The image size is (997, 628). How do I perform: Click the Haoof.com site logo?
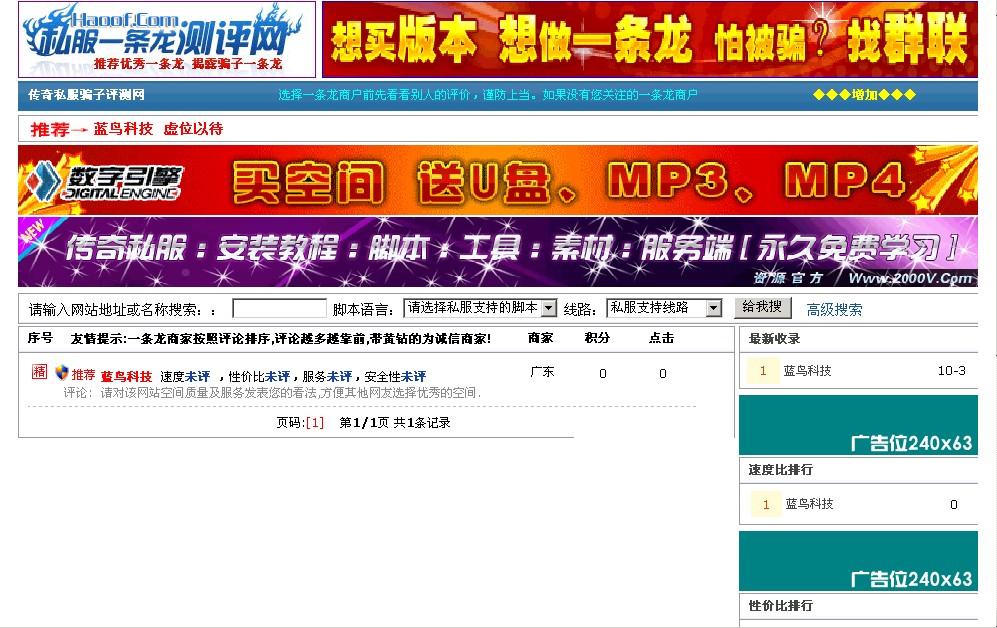point(166,39)
